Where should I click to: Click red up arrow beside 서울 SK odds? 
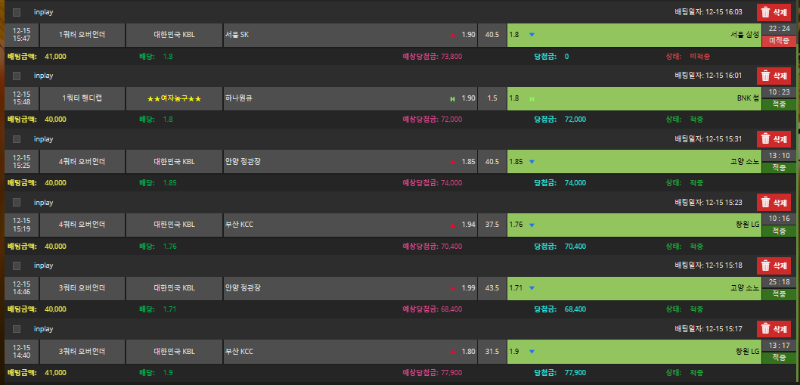pos(453,35)
